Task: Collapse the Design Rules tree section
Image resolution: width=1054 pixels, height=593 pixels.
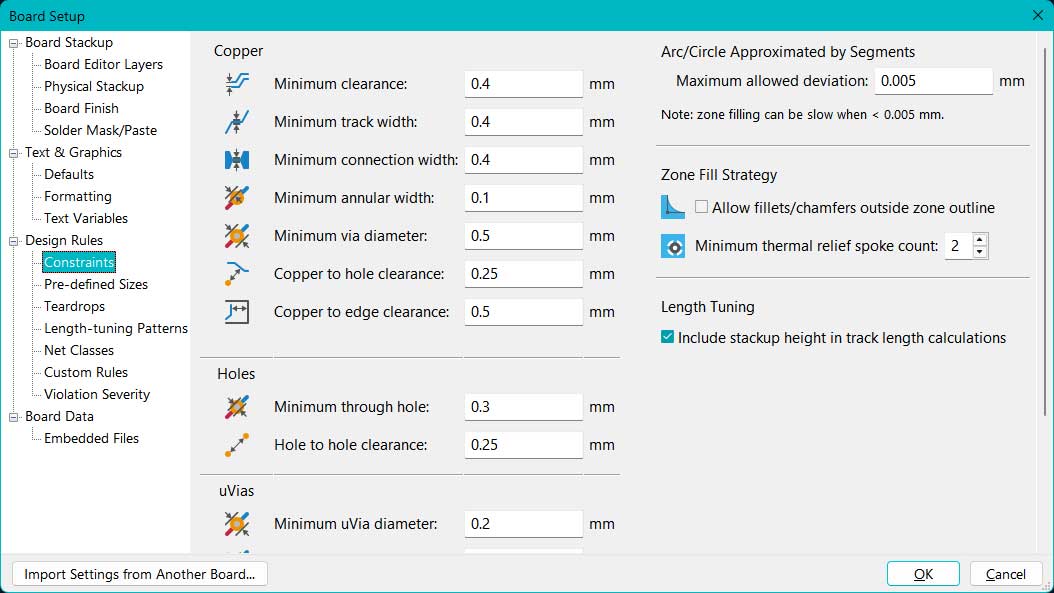Action: tap(14, 241)
